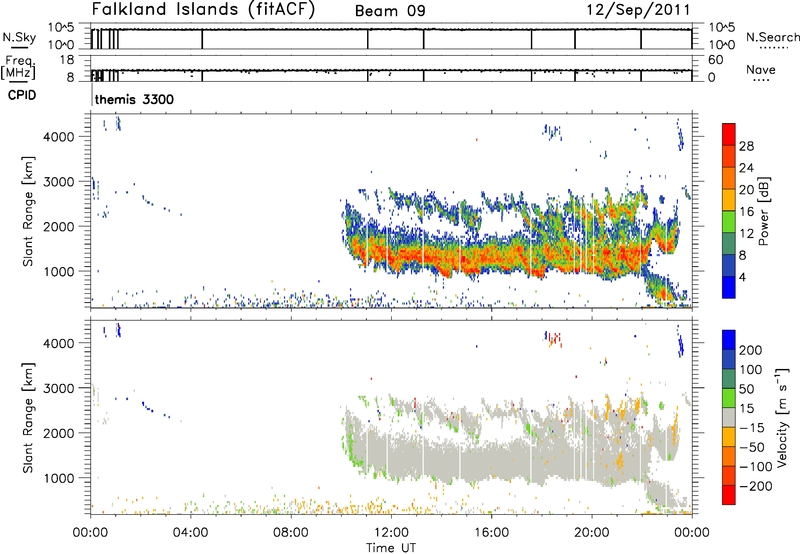Screen dimensions: 800x554
Task: Click the '08:00' time axis tick label
Action: pyautogui.click(x=291, y=532)
